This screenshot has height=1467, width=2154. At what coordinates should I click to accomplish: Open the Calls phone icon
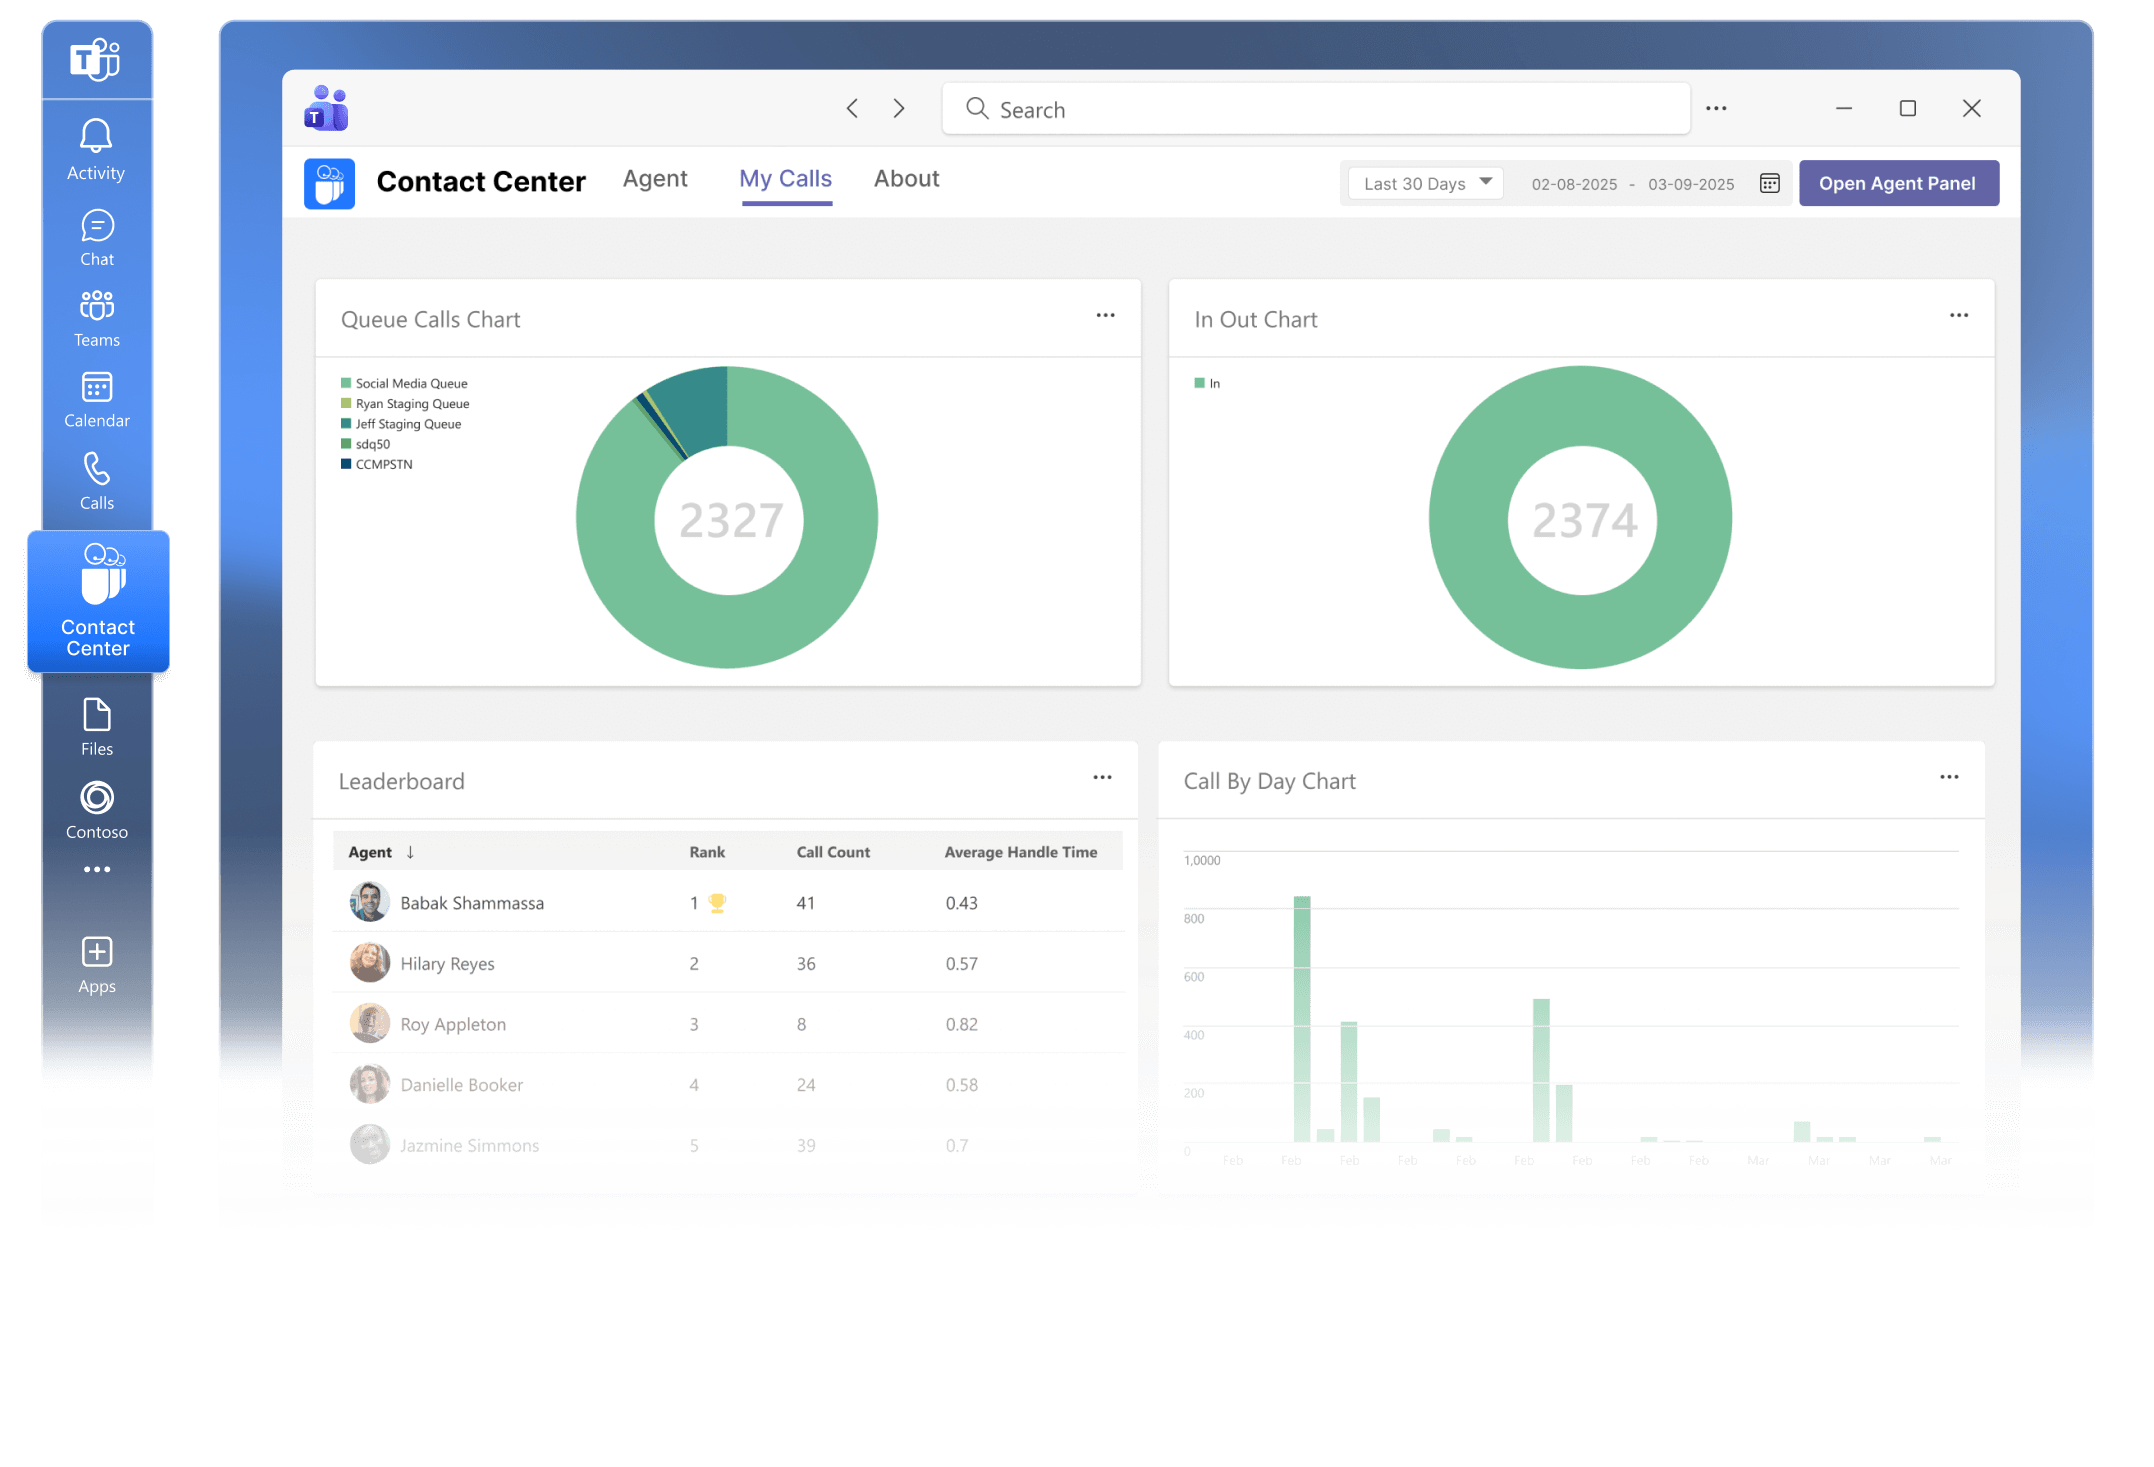97,469
